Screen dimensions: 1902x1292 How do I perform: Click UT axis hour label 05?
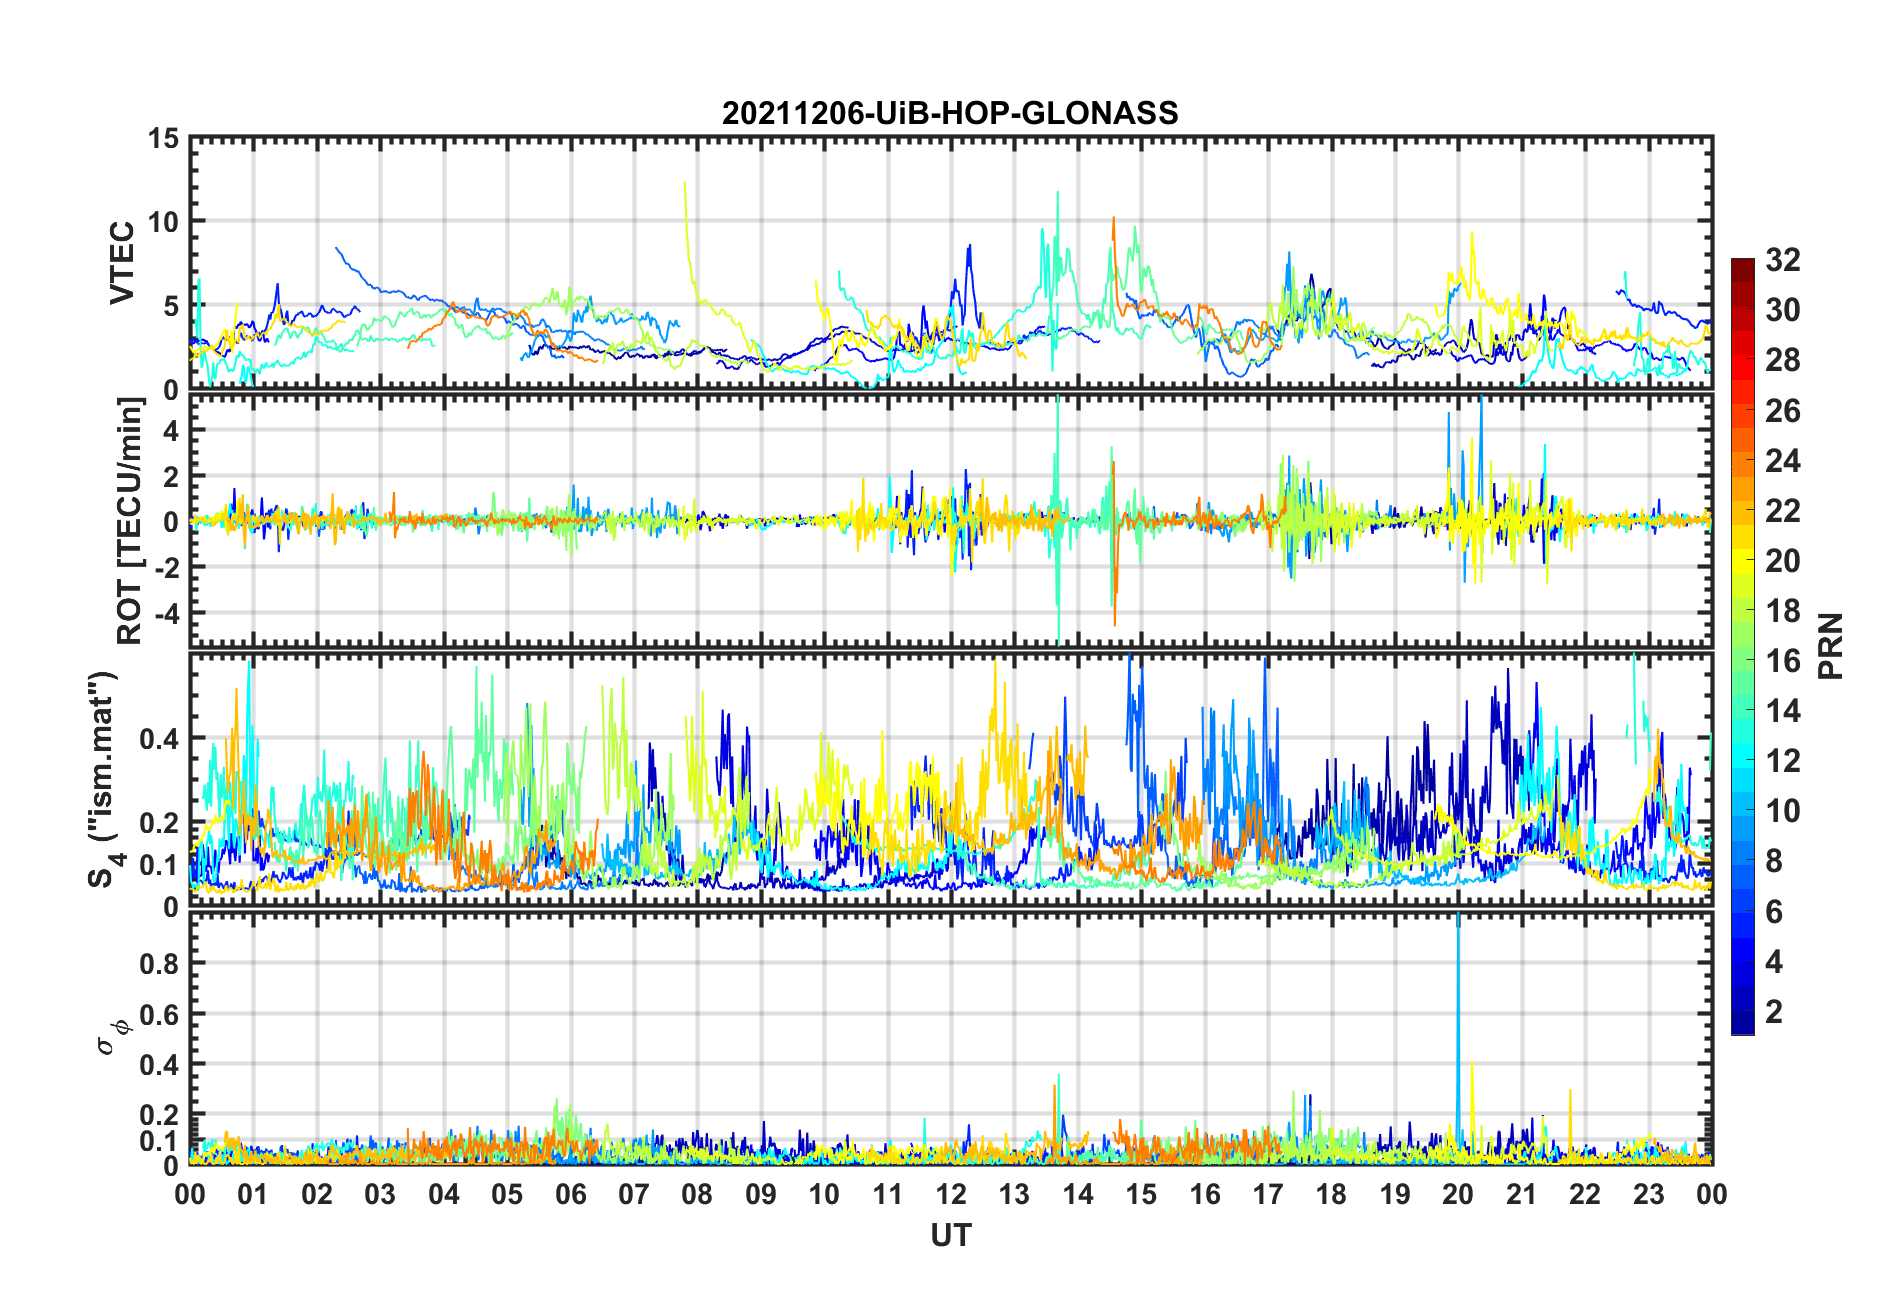click(x=507, y=1195)
